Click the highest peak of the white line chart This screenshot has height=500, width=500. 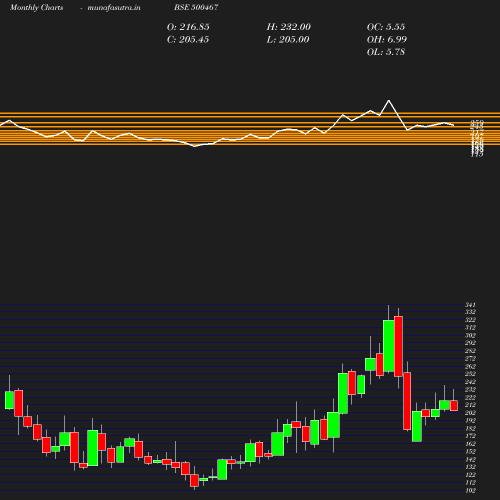coord(389,100)
